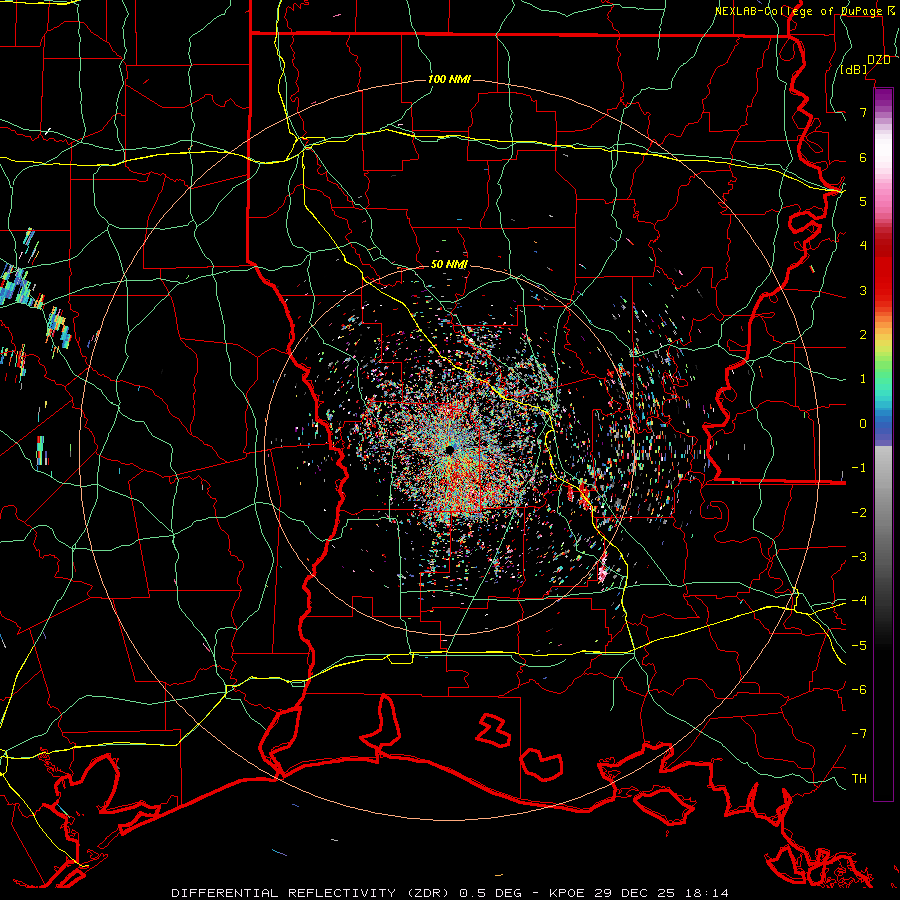This screenshot has width=900, height=900.
Task: Click the 0.5 DEG elevation text
Action: pos(491,893)
